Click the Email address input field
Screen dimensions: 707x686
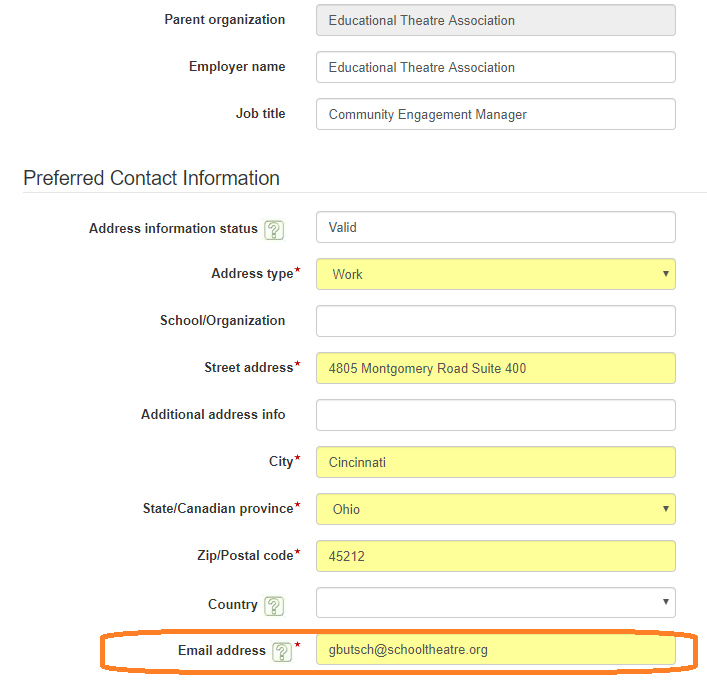click(495, 650)
